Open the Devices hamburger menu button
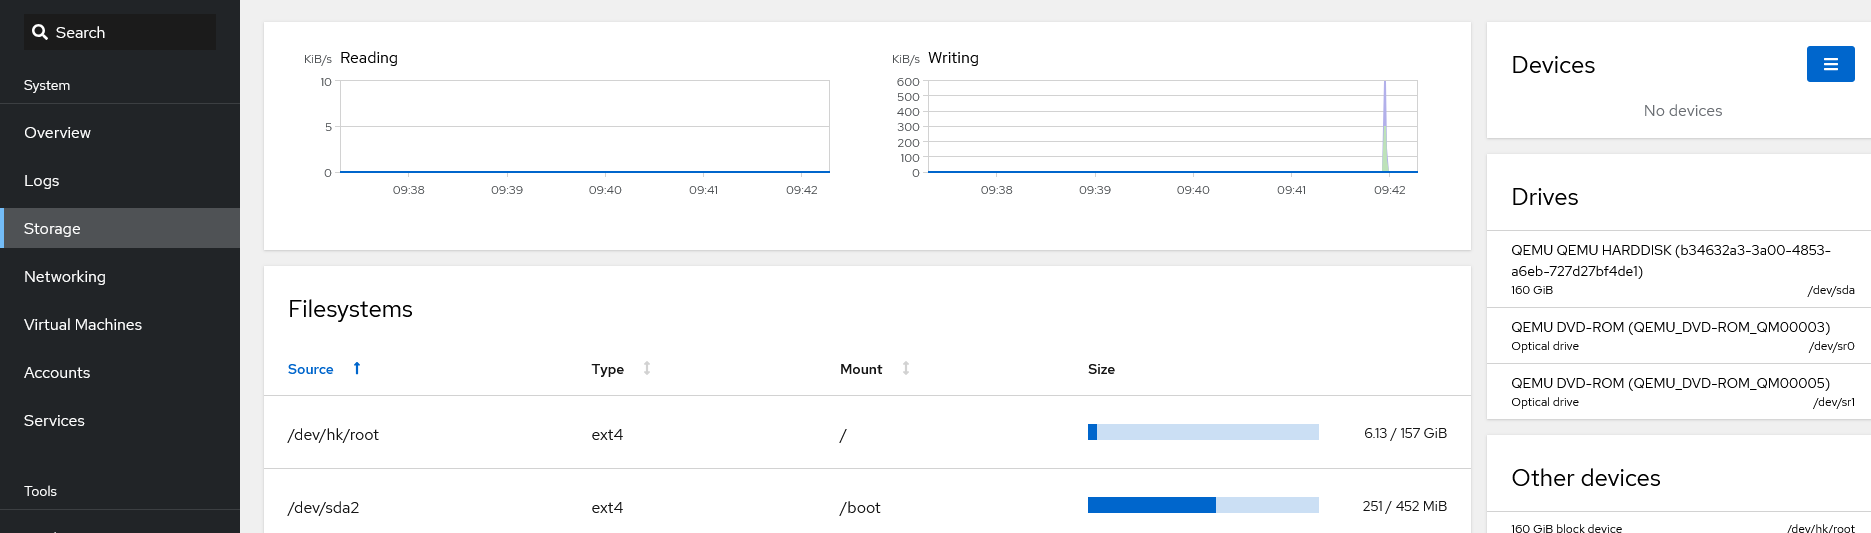 [x=1830, y=64]
